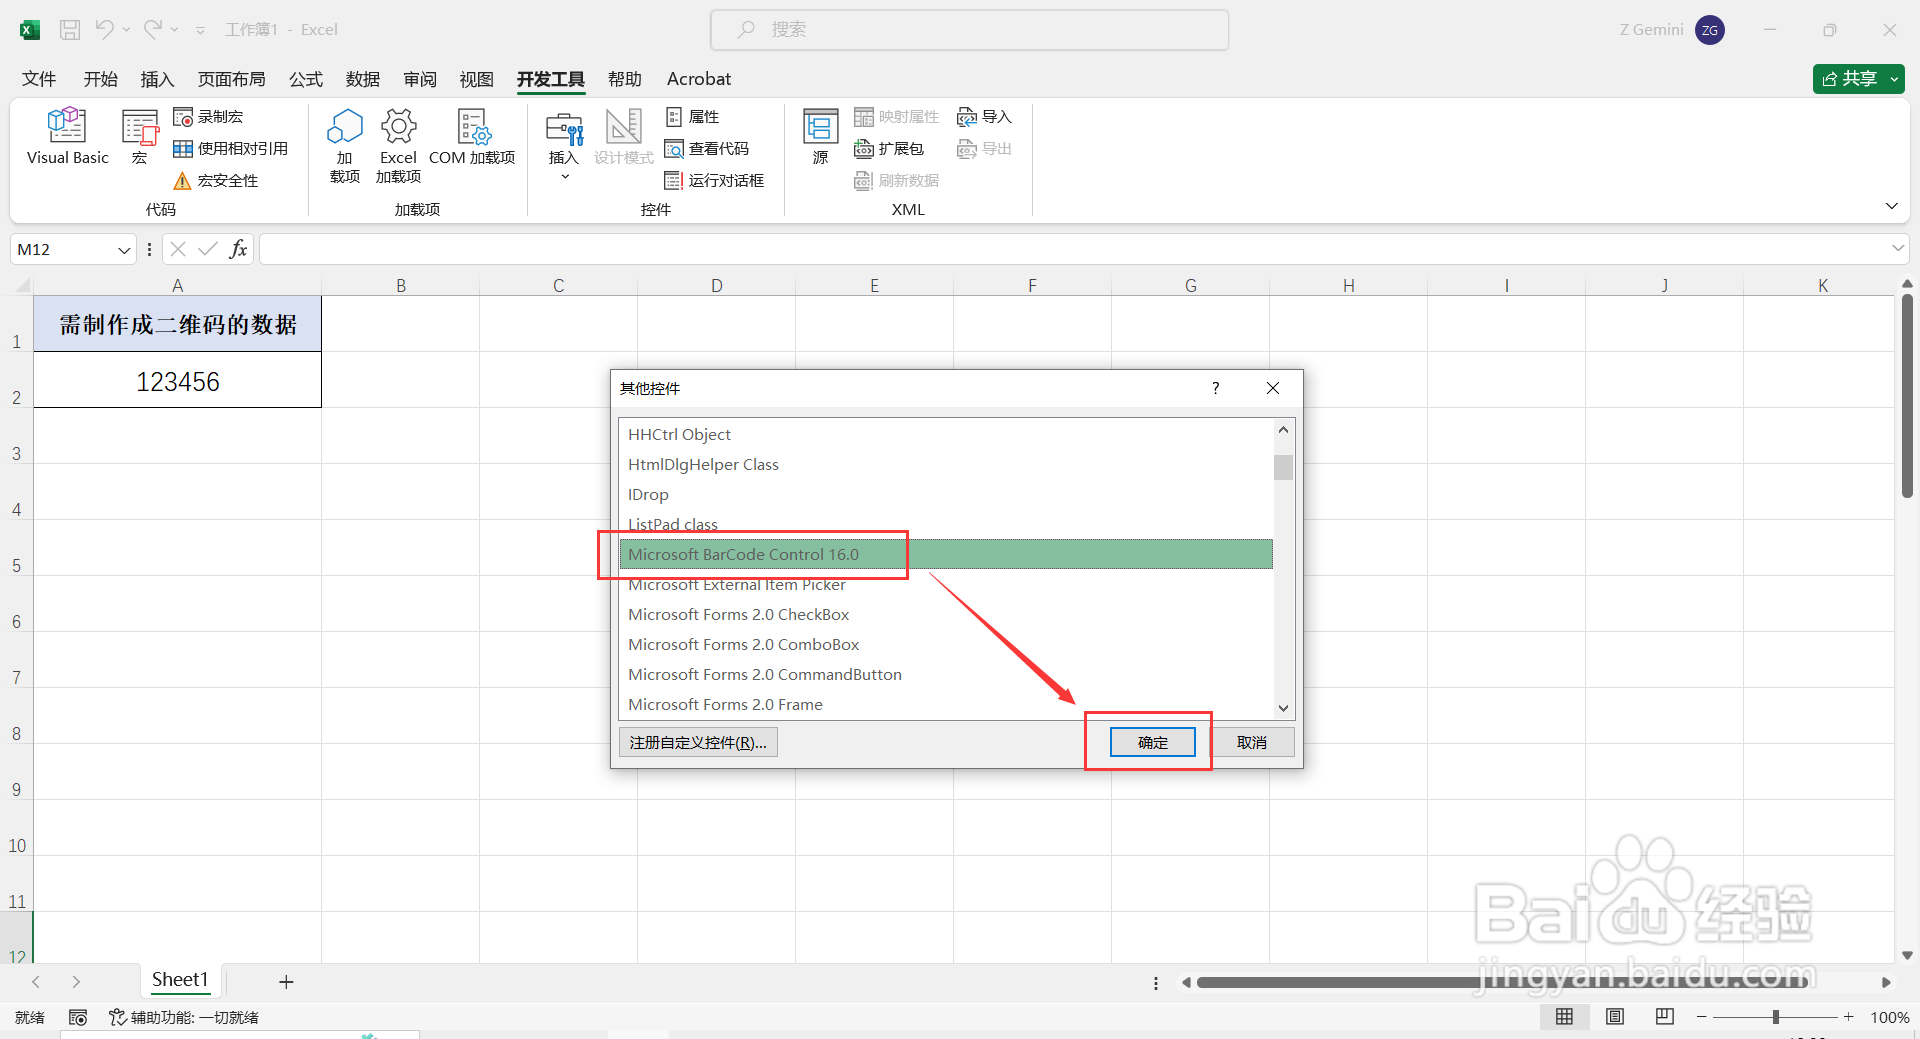Switch to the Review (审阅) tab

point(420,79)
